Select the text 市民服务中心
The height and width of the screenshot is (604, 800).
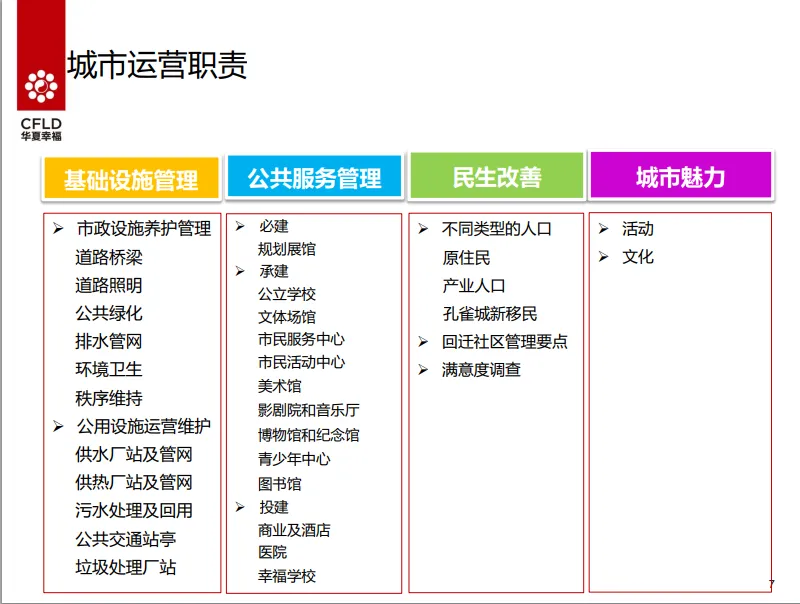pyautogui.click(x=302, y=339)
